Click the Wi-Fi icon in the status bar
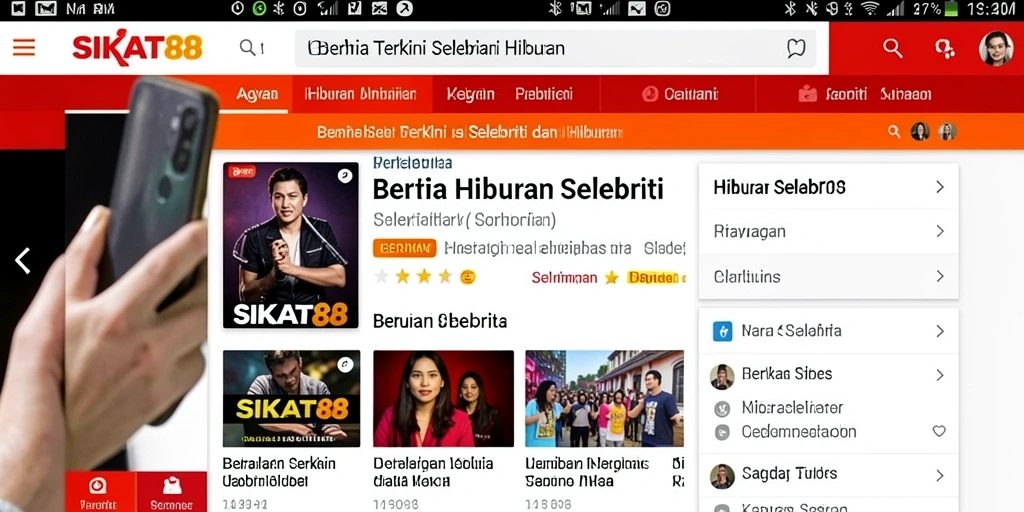Screen dimensions: 1024x512 869,8
